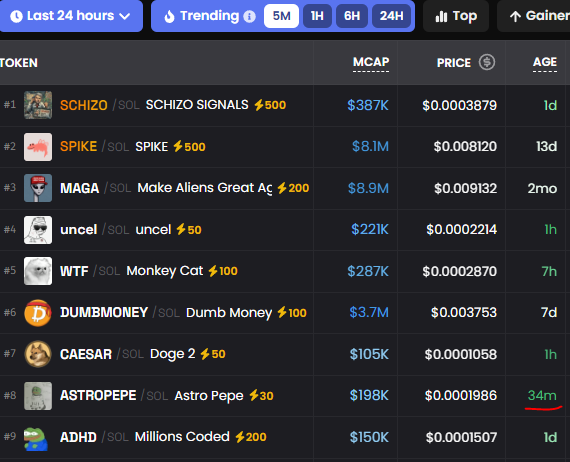Click the MAGA boost 200 badge
This screenshot has width=570, height=462.
tap(293, 188)
